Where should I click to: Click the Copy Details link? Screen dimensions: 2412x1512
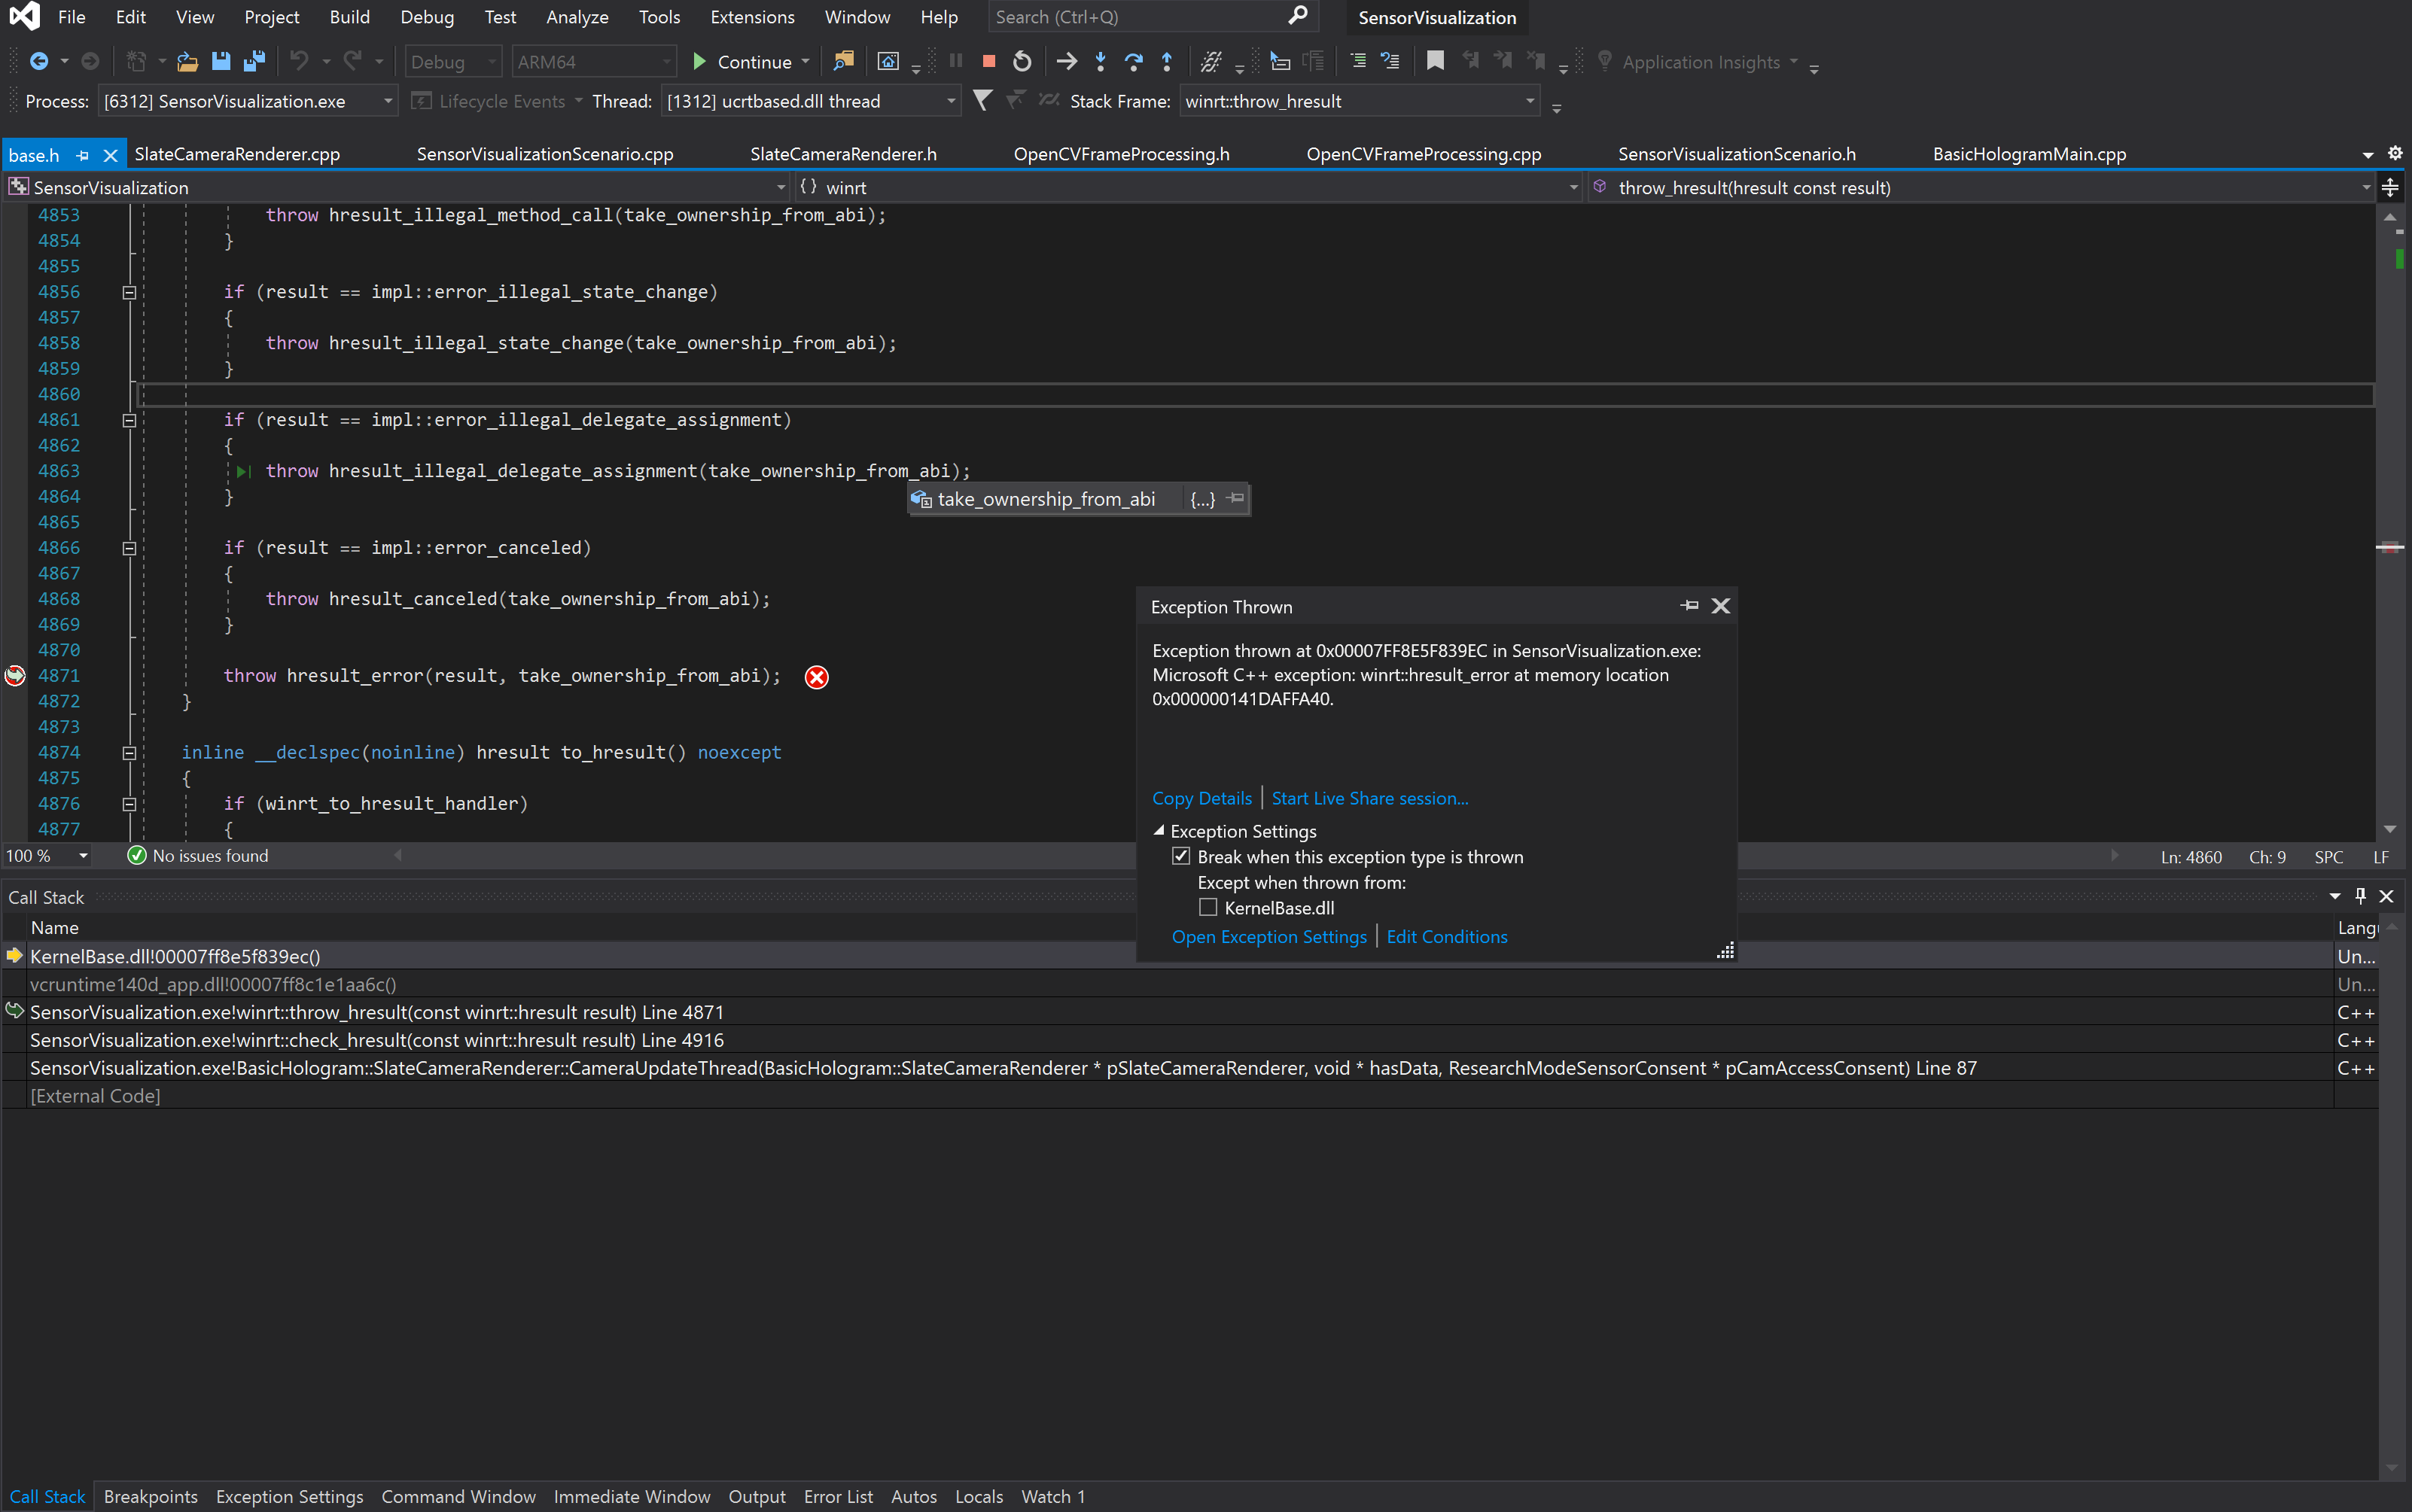pos(1201,798)
